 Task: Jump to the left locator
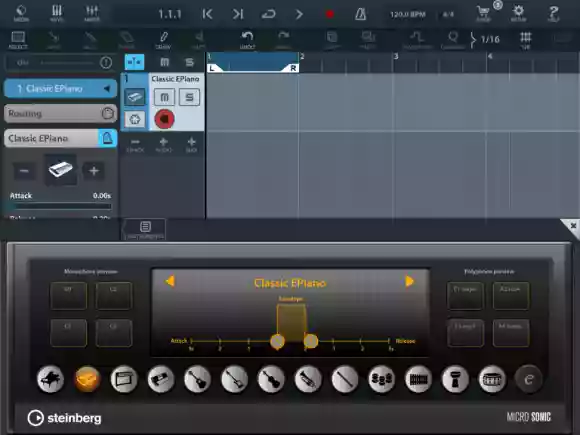[x=208, y=14]
